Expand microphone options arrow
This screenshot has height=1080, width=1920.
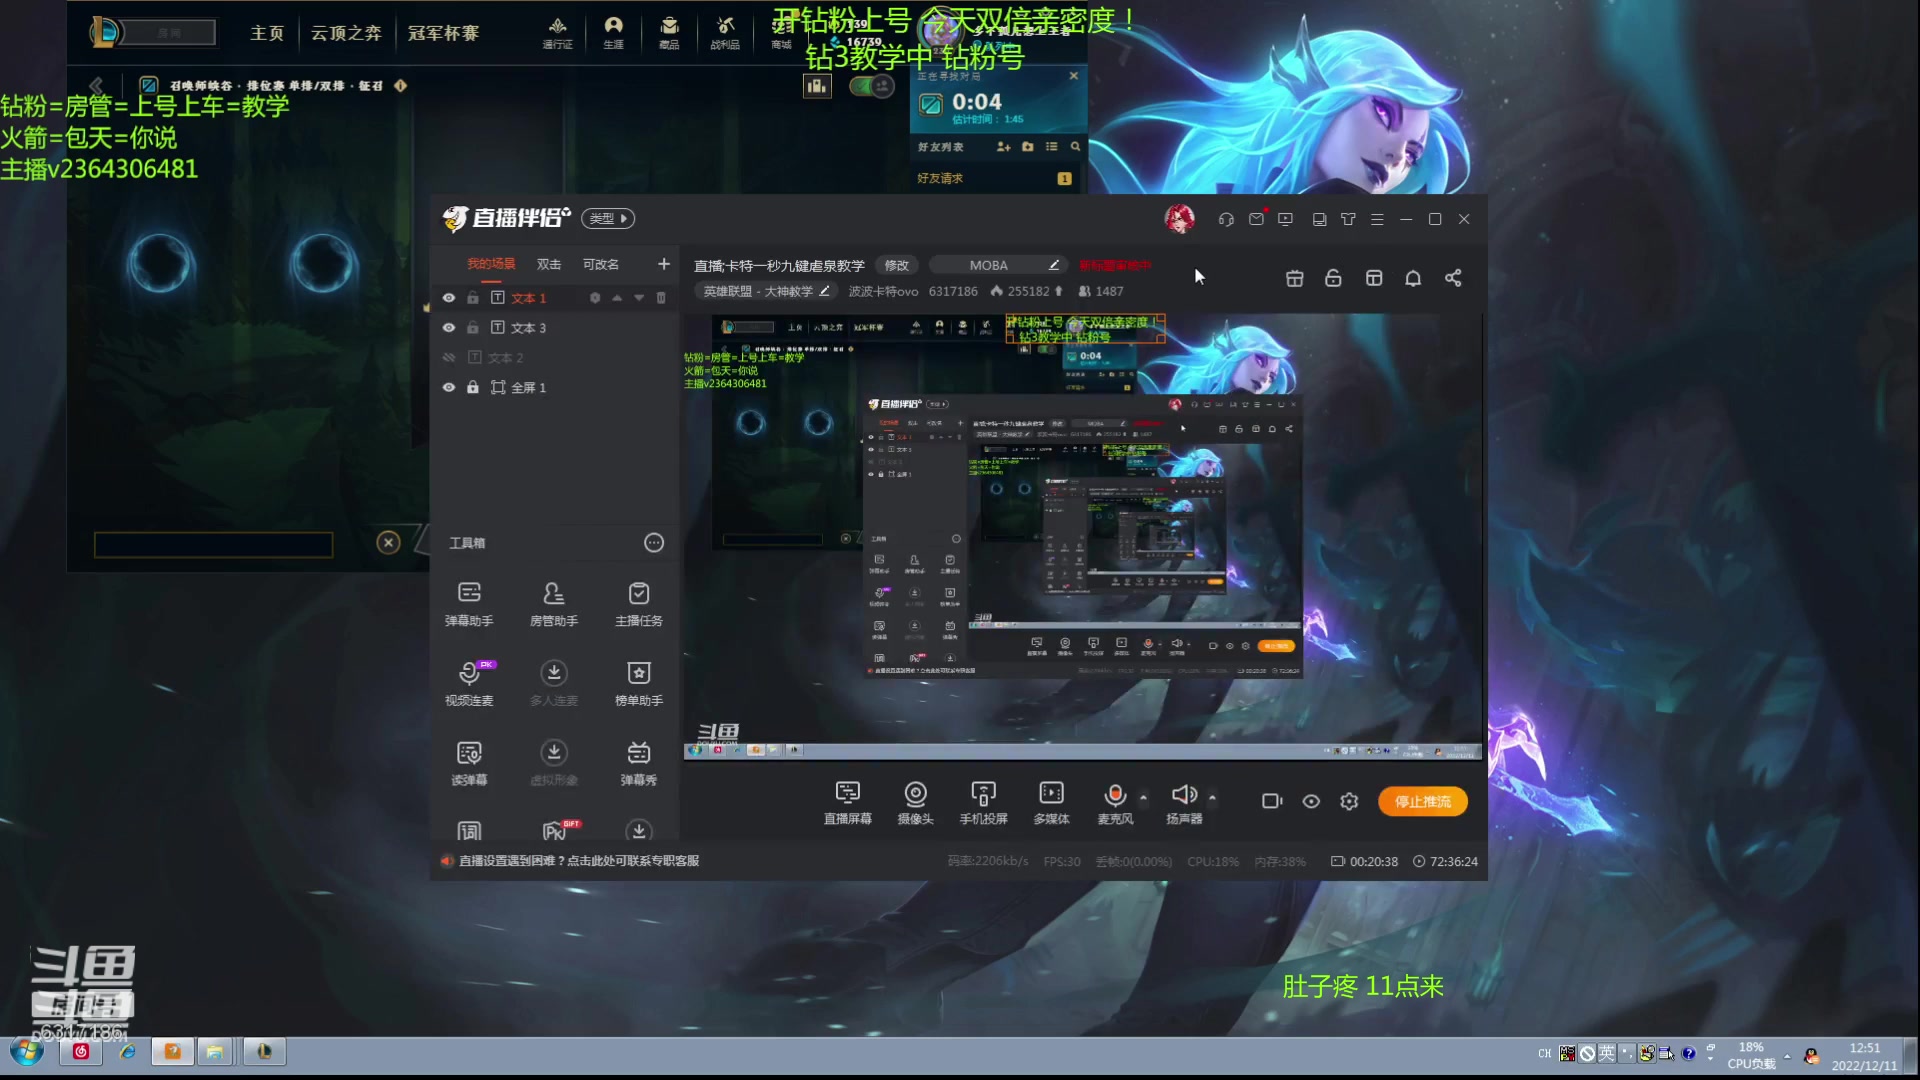(x=1143, y=797)
